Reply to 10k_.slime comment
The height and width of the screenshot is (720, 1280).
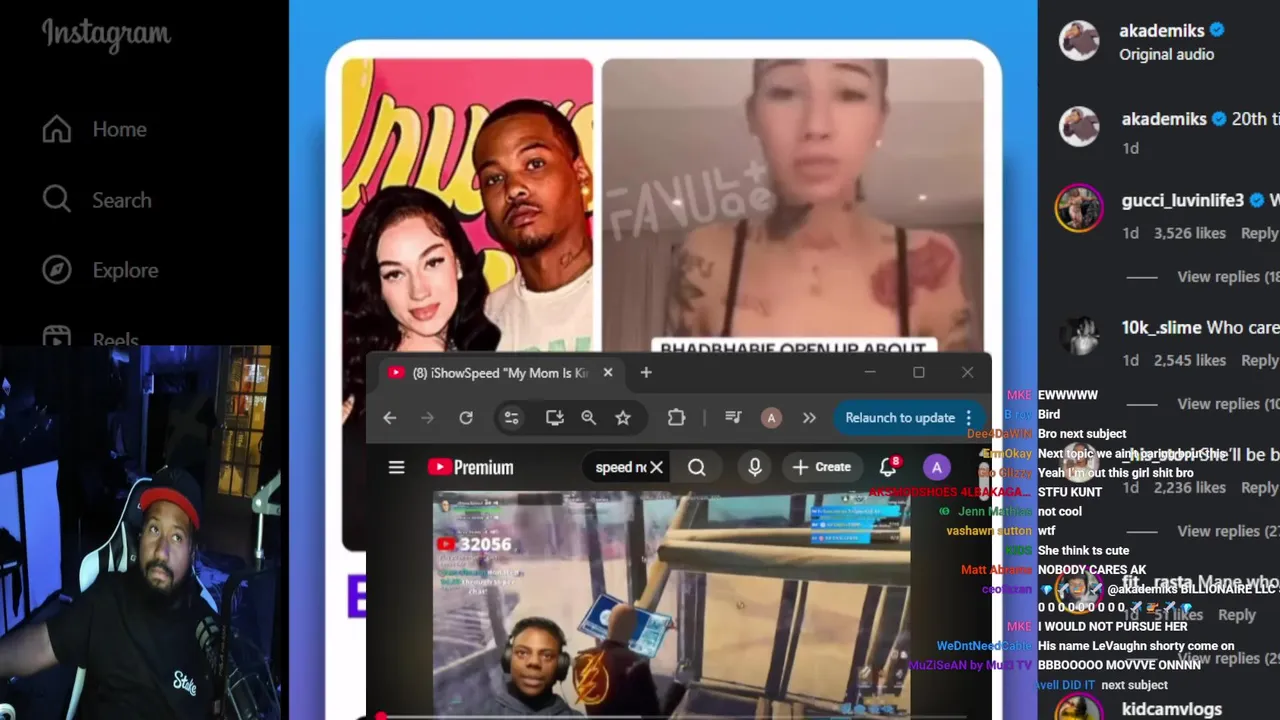pyautogui.click(x=1259, y=360)
